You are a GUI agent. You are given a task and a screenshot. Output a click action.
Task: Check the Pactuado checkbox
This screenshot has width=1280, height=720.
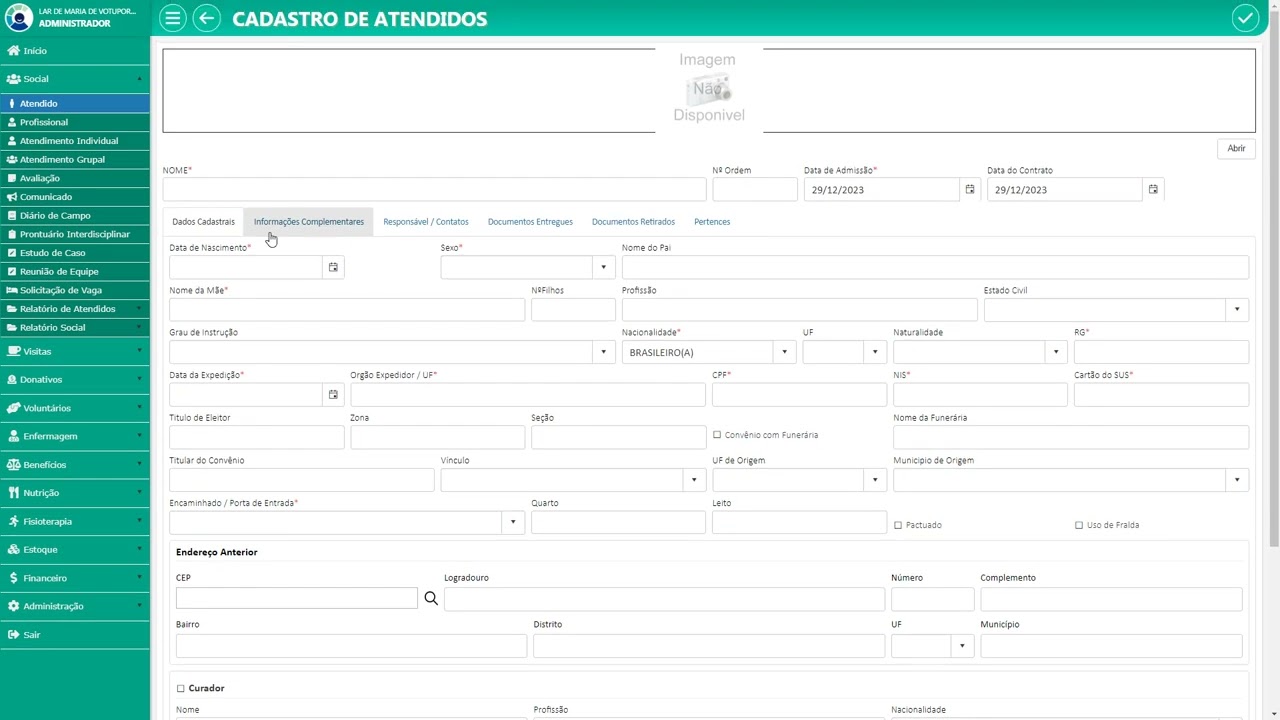[898, 525]
